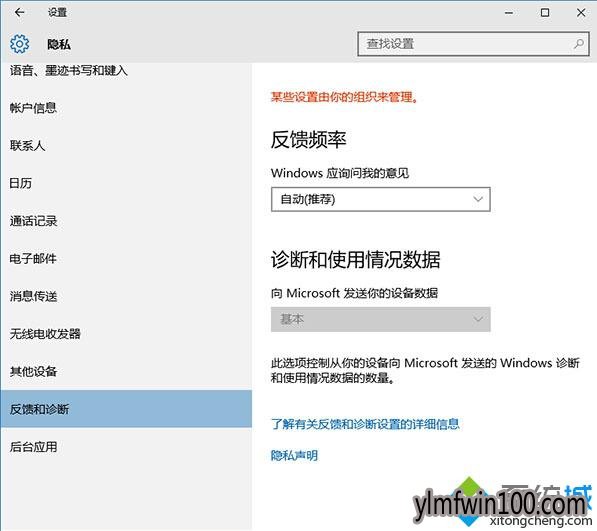Select 语音、墨迹书写和键入 in sidebar

69,70
